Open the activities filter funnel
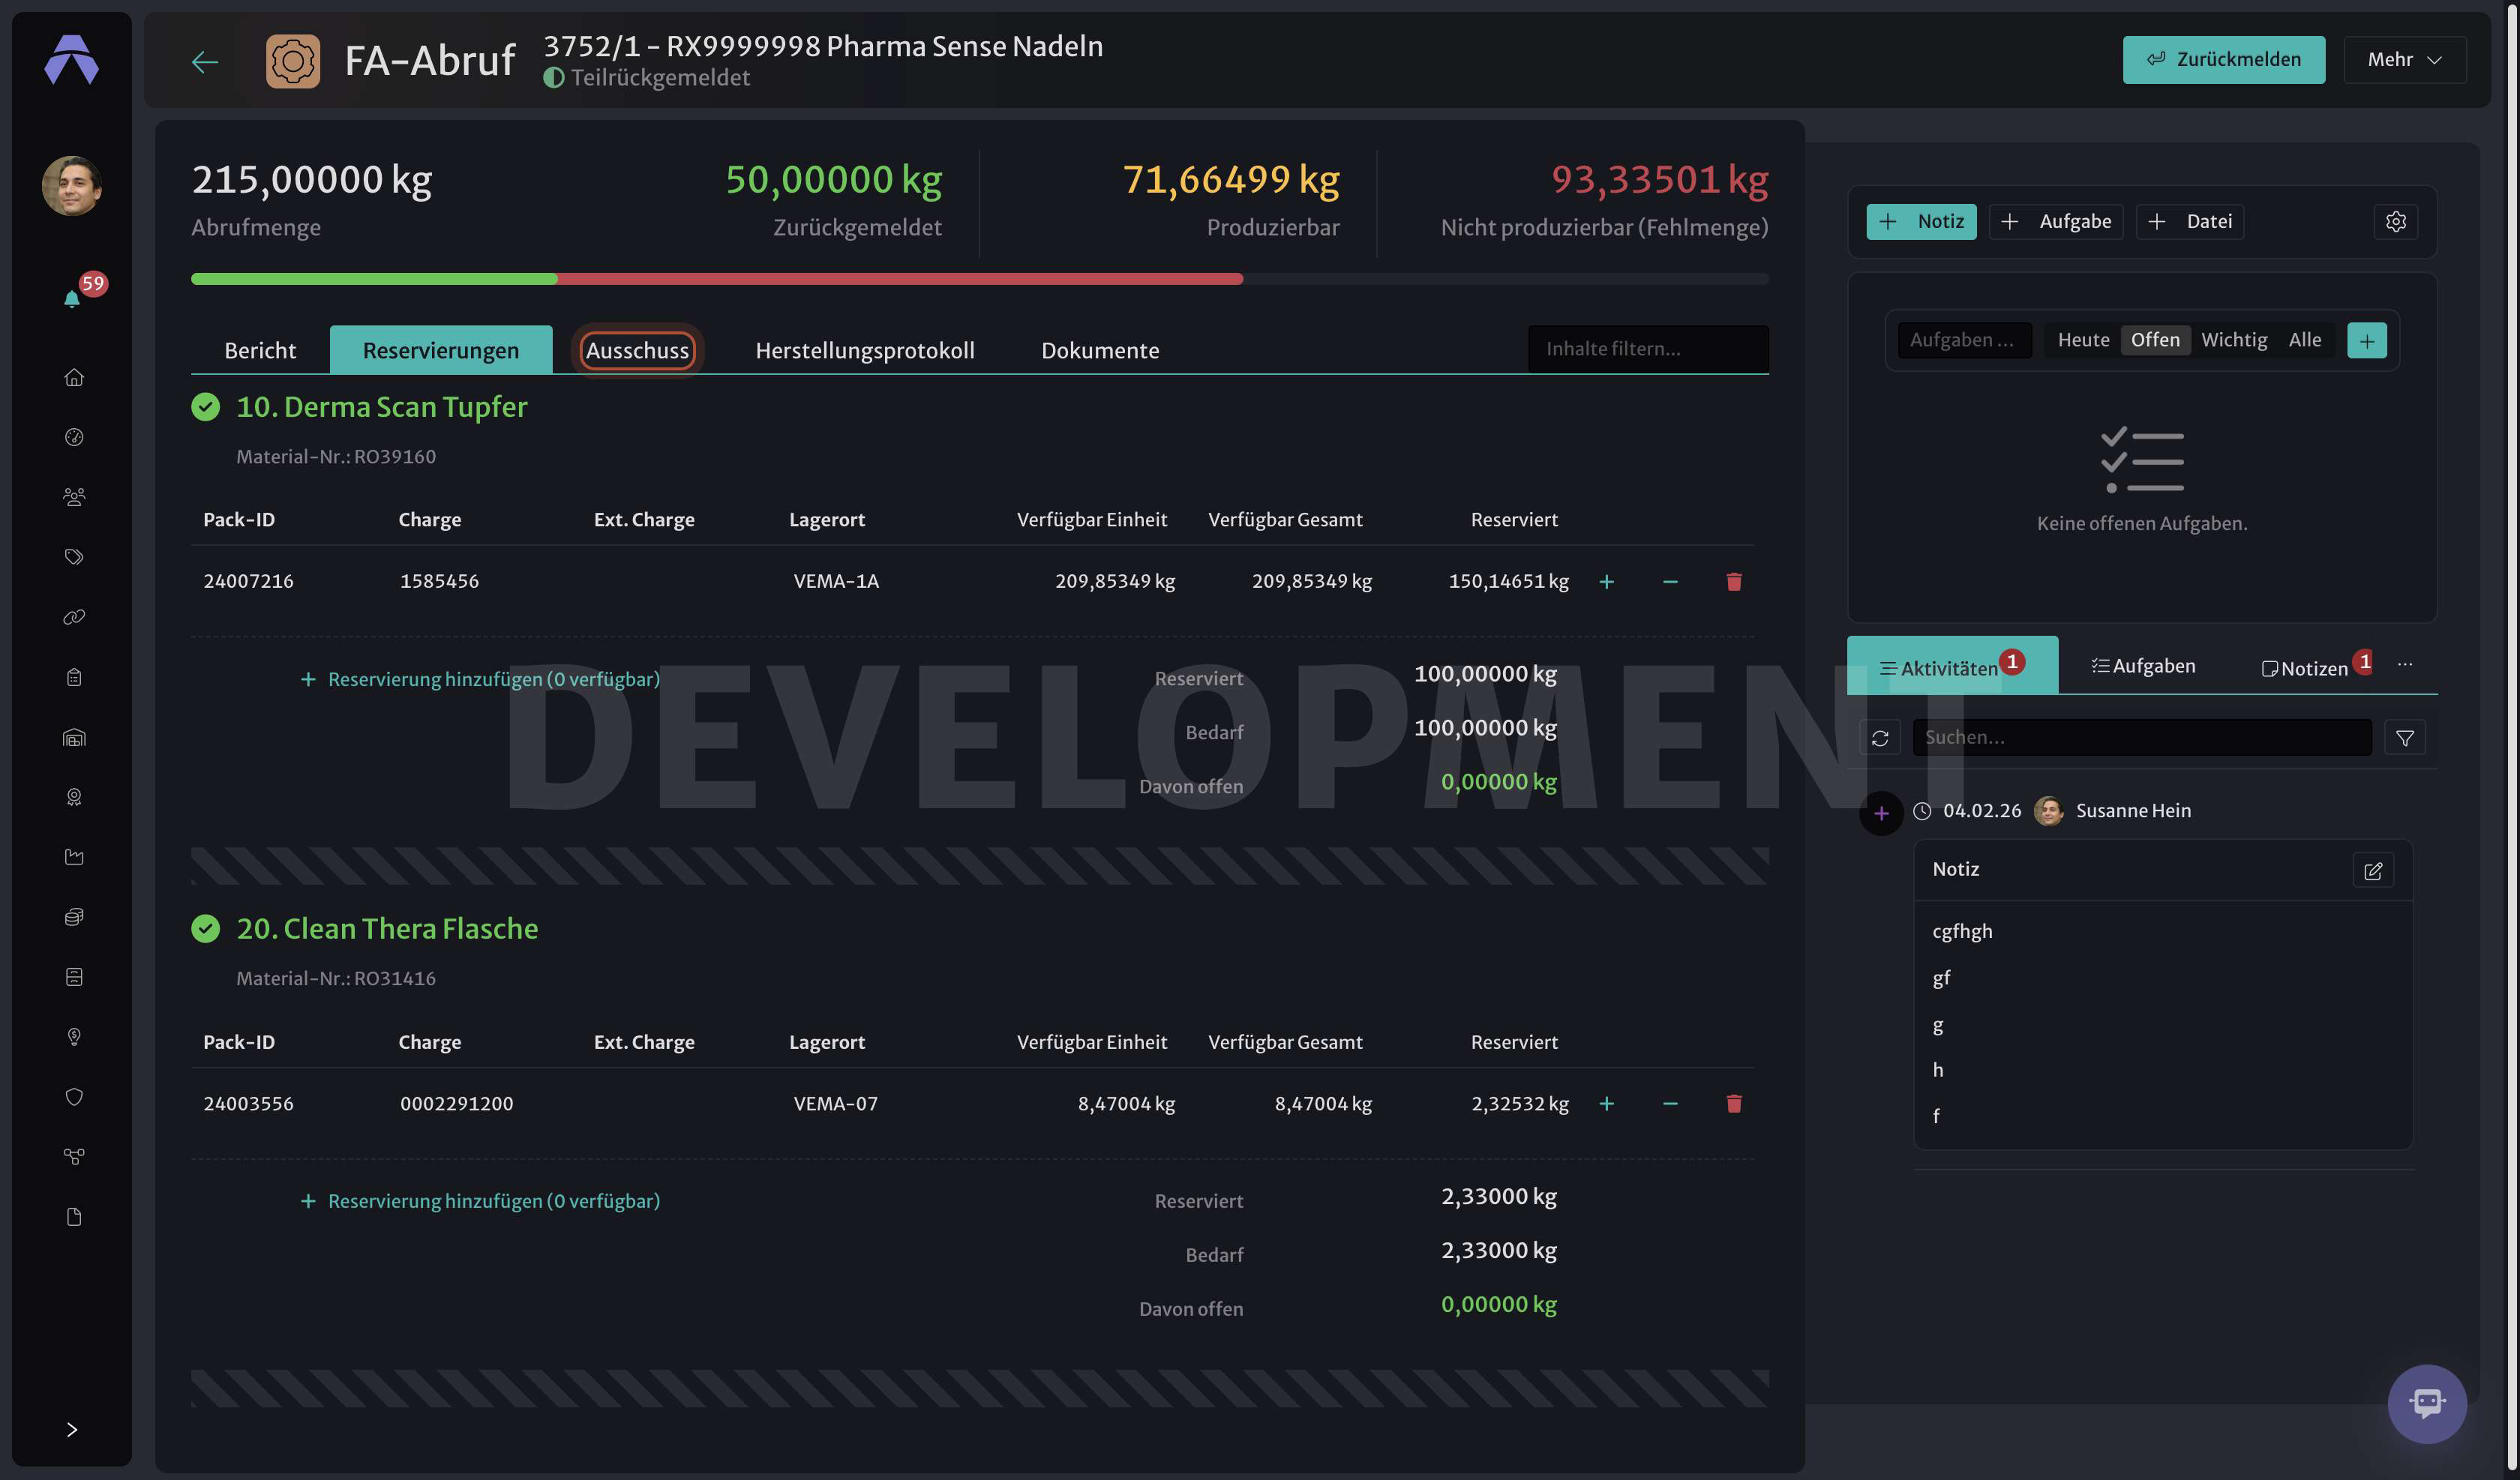Screen dimensions: 2520x1480 tap(2405, 737)
